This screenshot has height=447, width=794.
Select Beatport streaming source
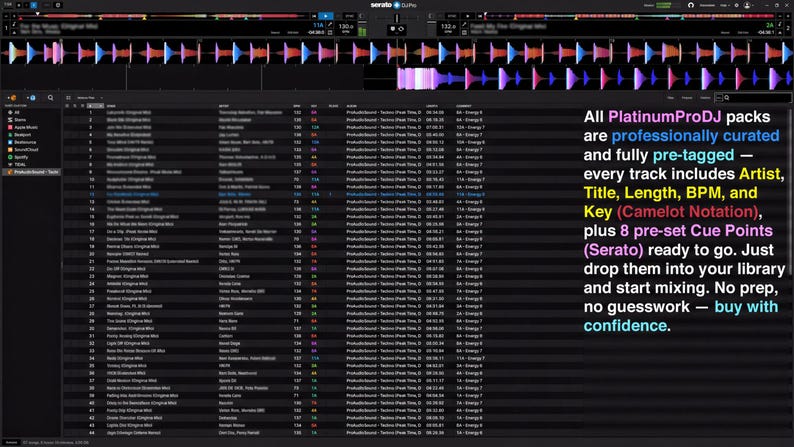click(22, 135)
